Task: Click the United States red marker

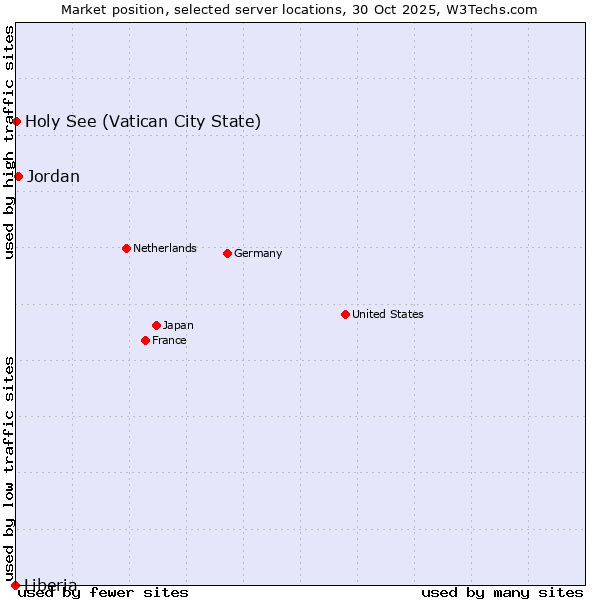Action: (x=345, y=314)
